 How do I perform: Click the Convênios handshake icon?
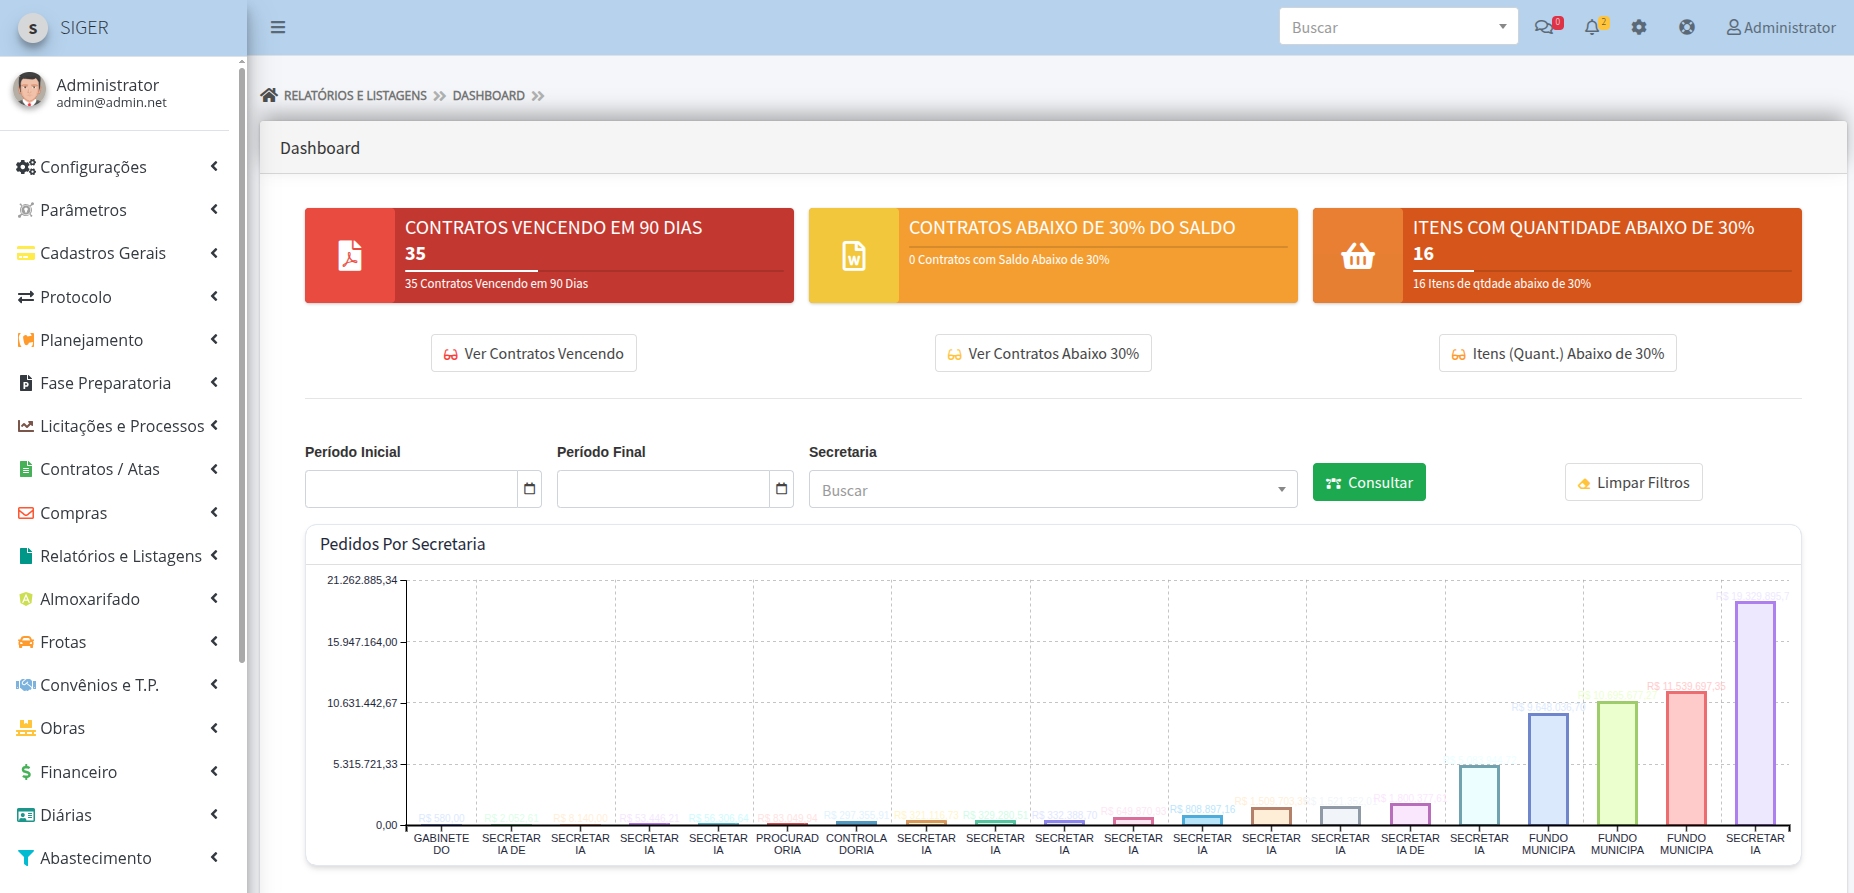26,685
